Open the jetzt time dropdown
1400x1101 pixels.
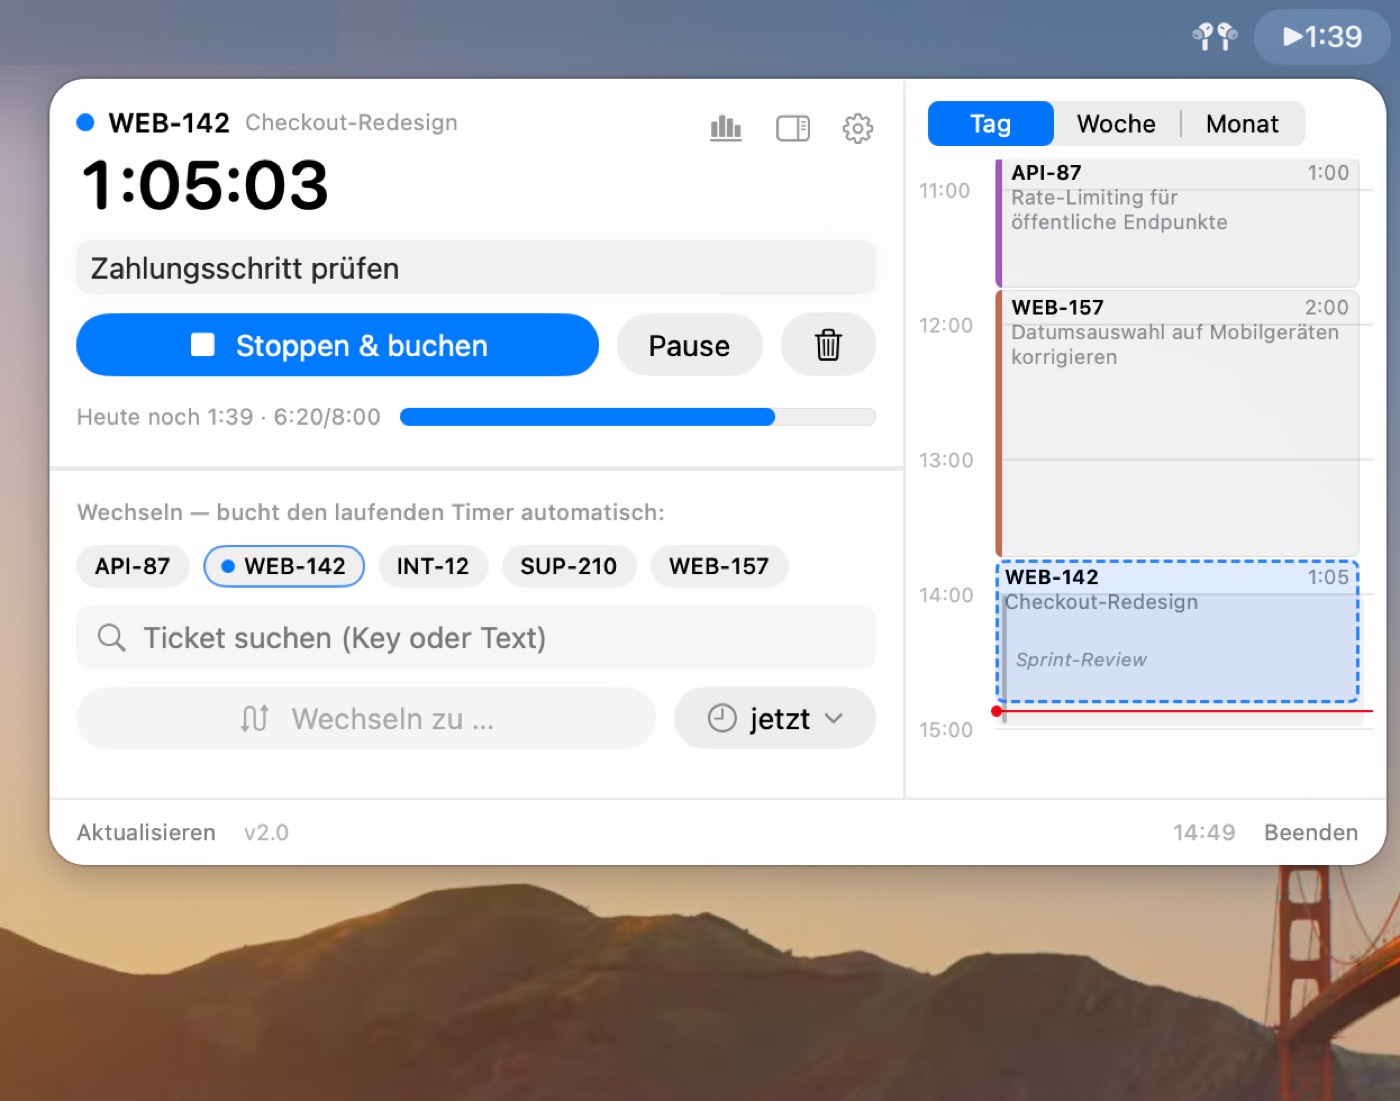coord(775,718)
